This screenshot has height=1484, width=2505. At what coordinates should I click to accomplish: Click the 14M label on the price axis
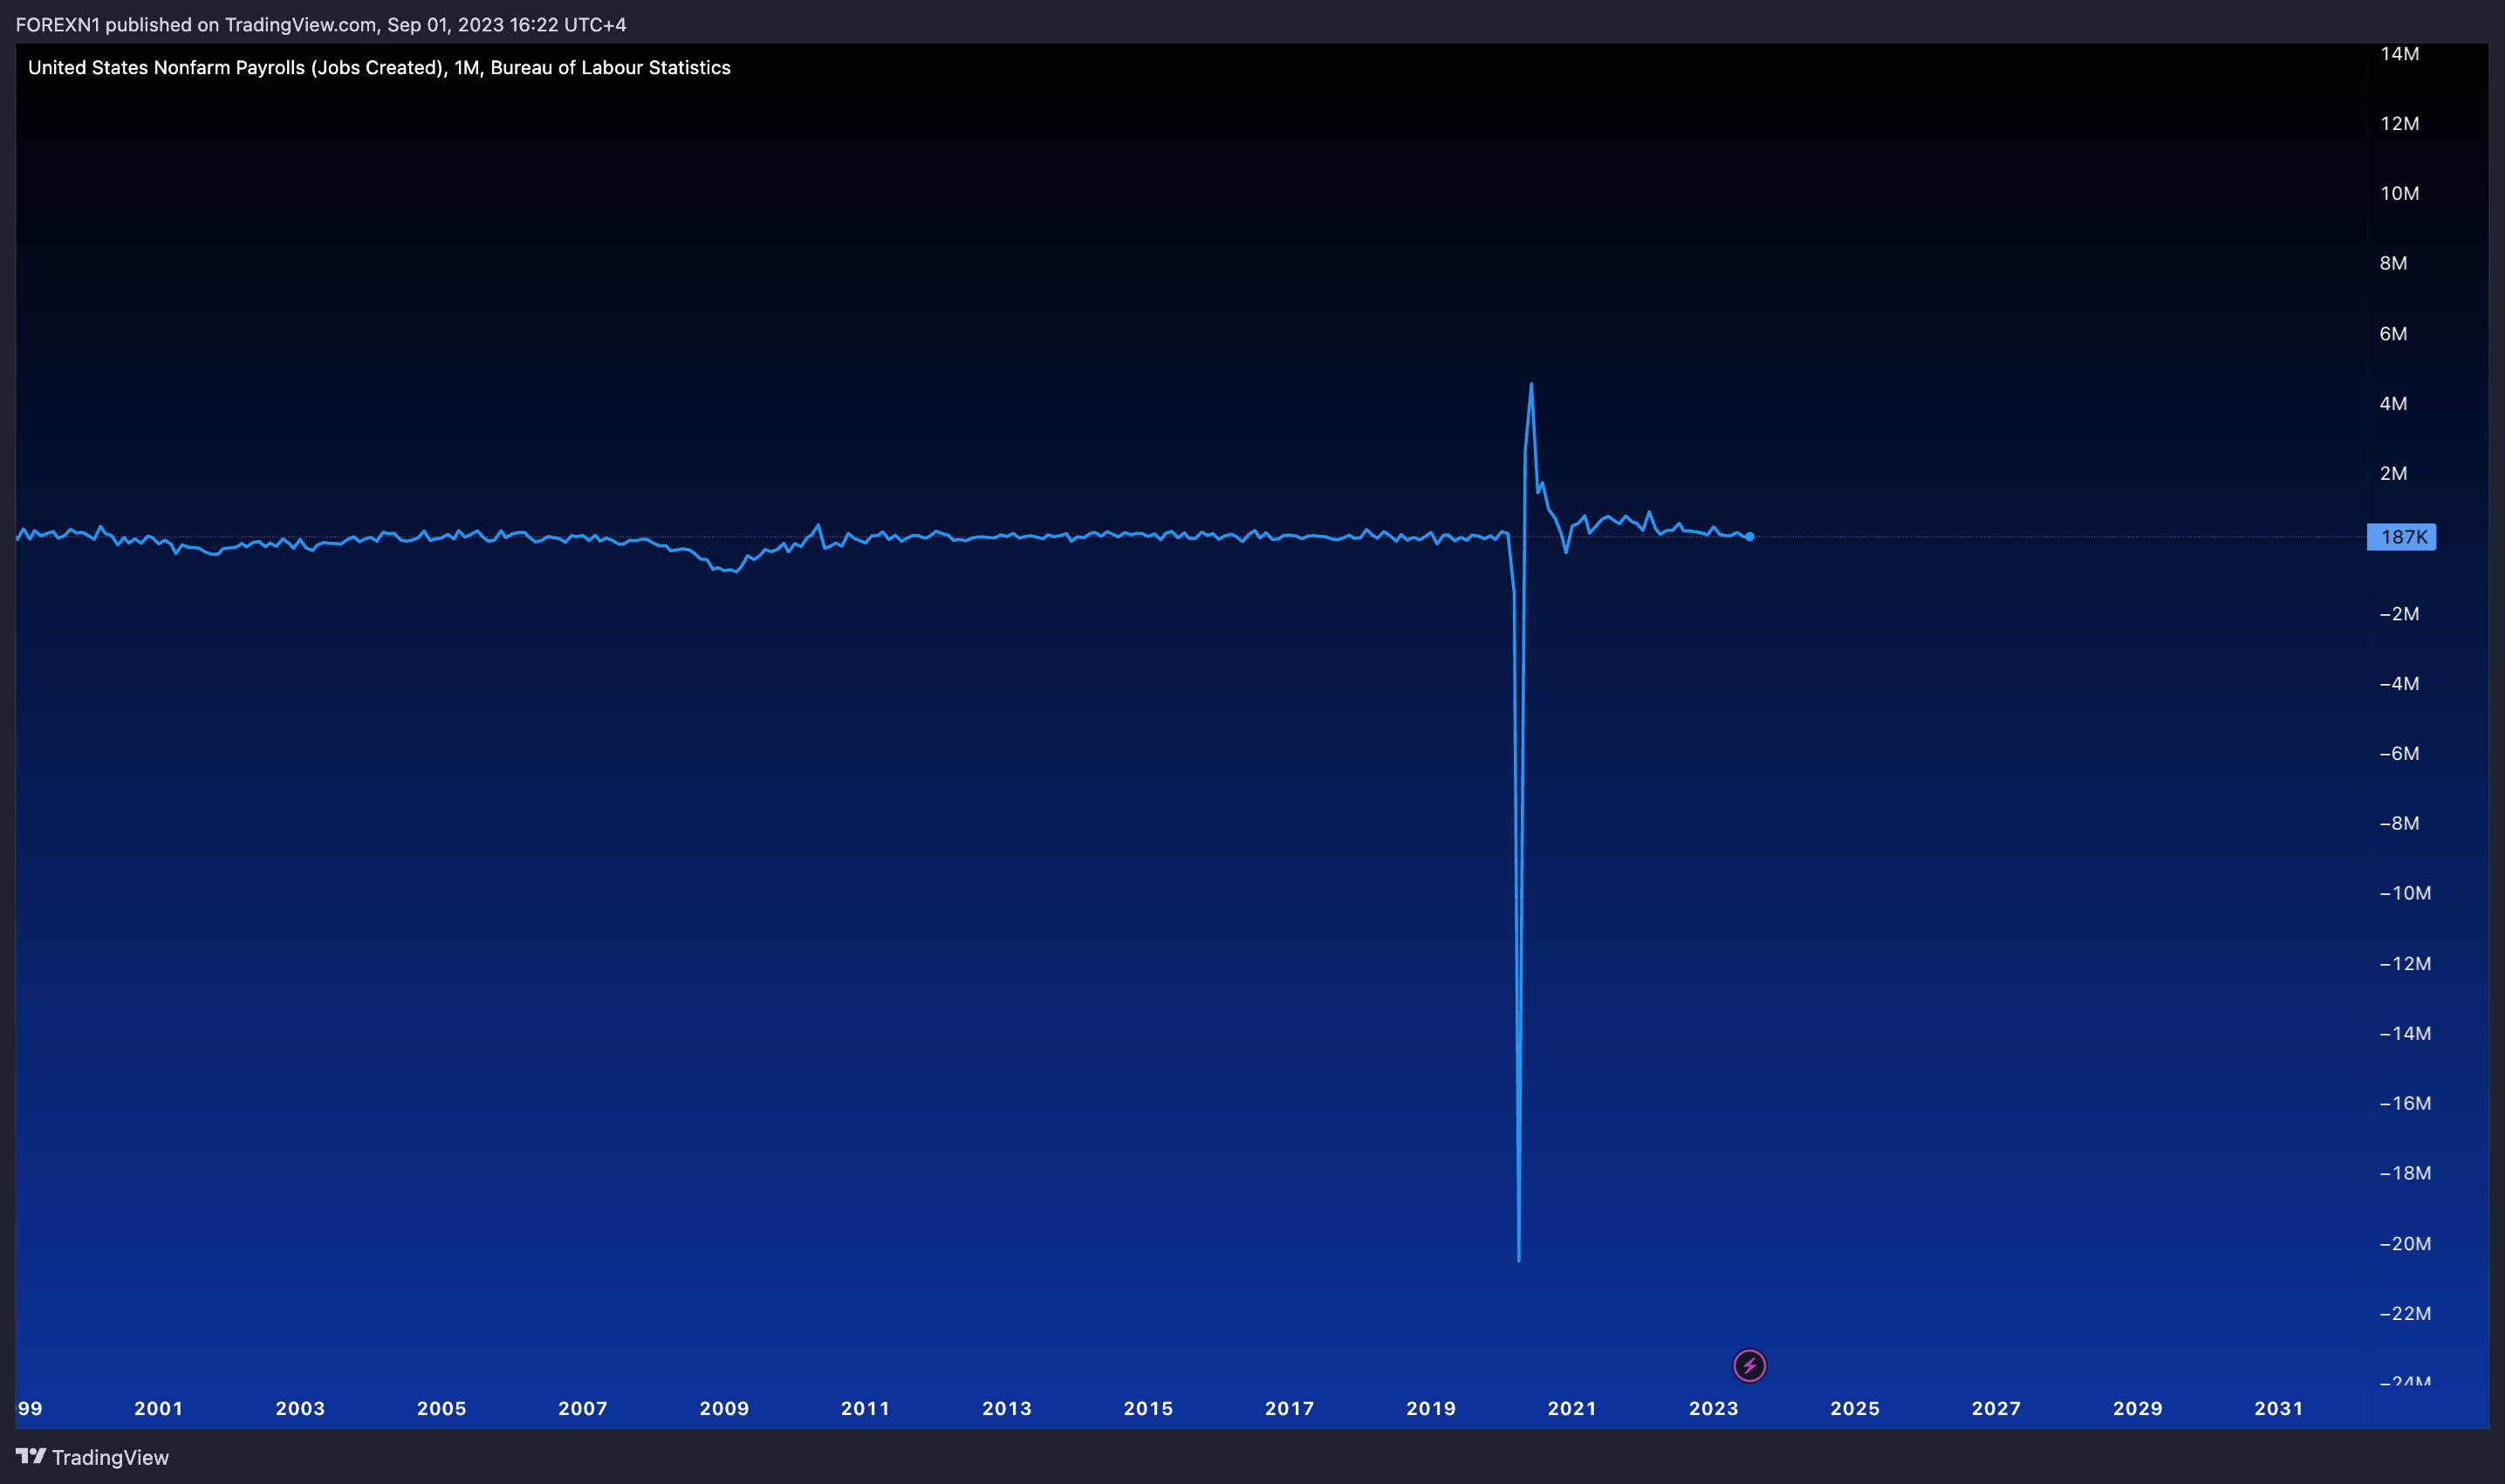2399,53
